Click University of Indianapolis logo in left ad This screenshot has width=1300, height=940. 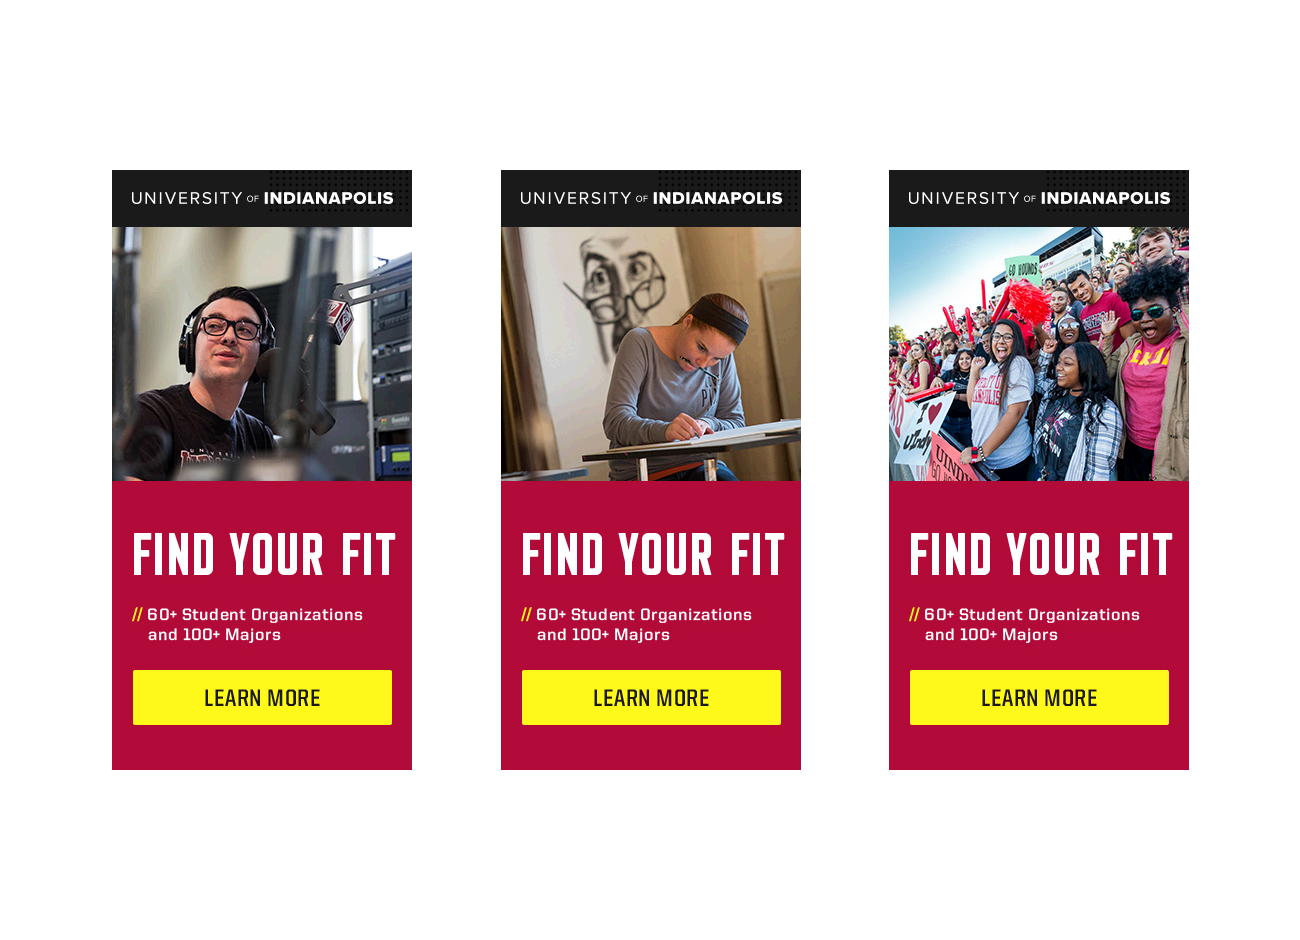tap(262, 198)
